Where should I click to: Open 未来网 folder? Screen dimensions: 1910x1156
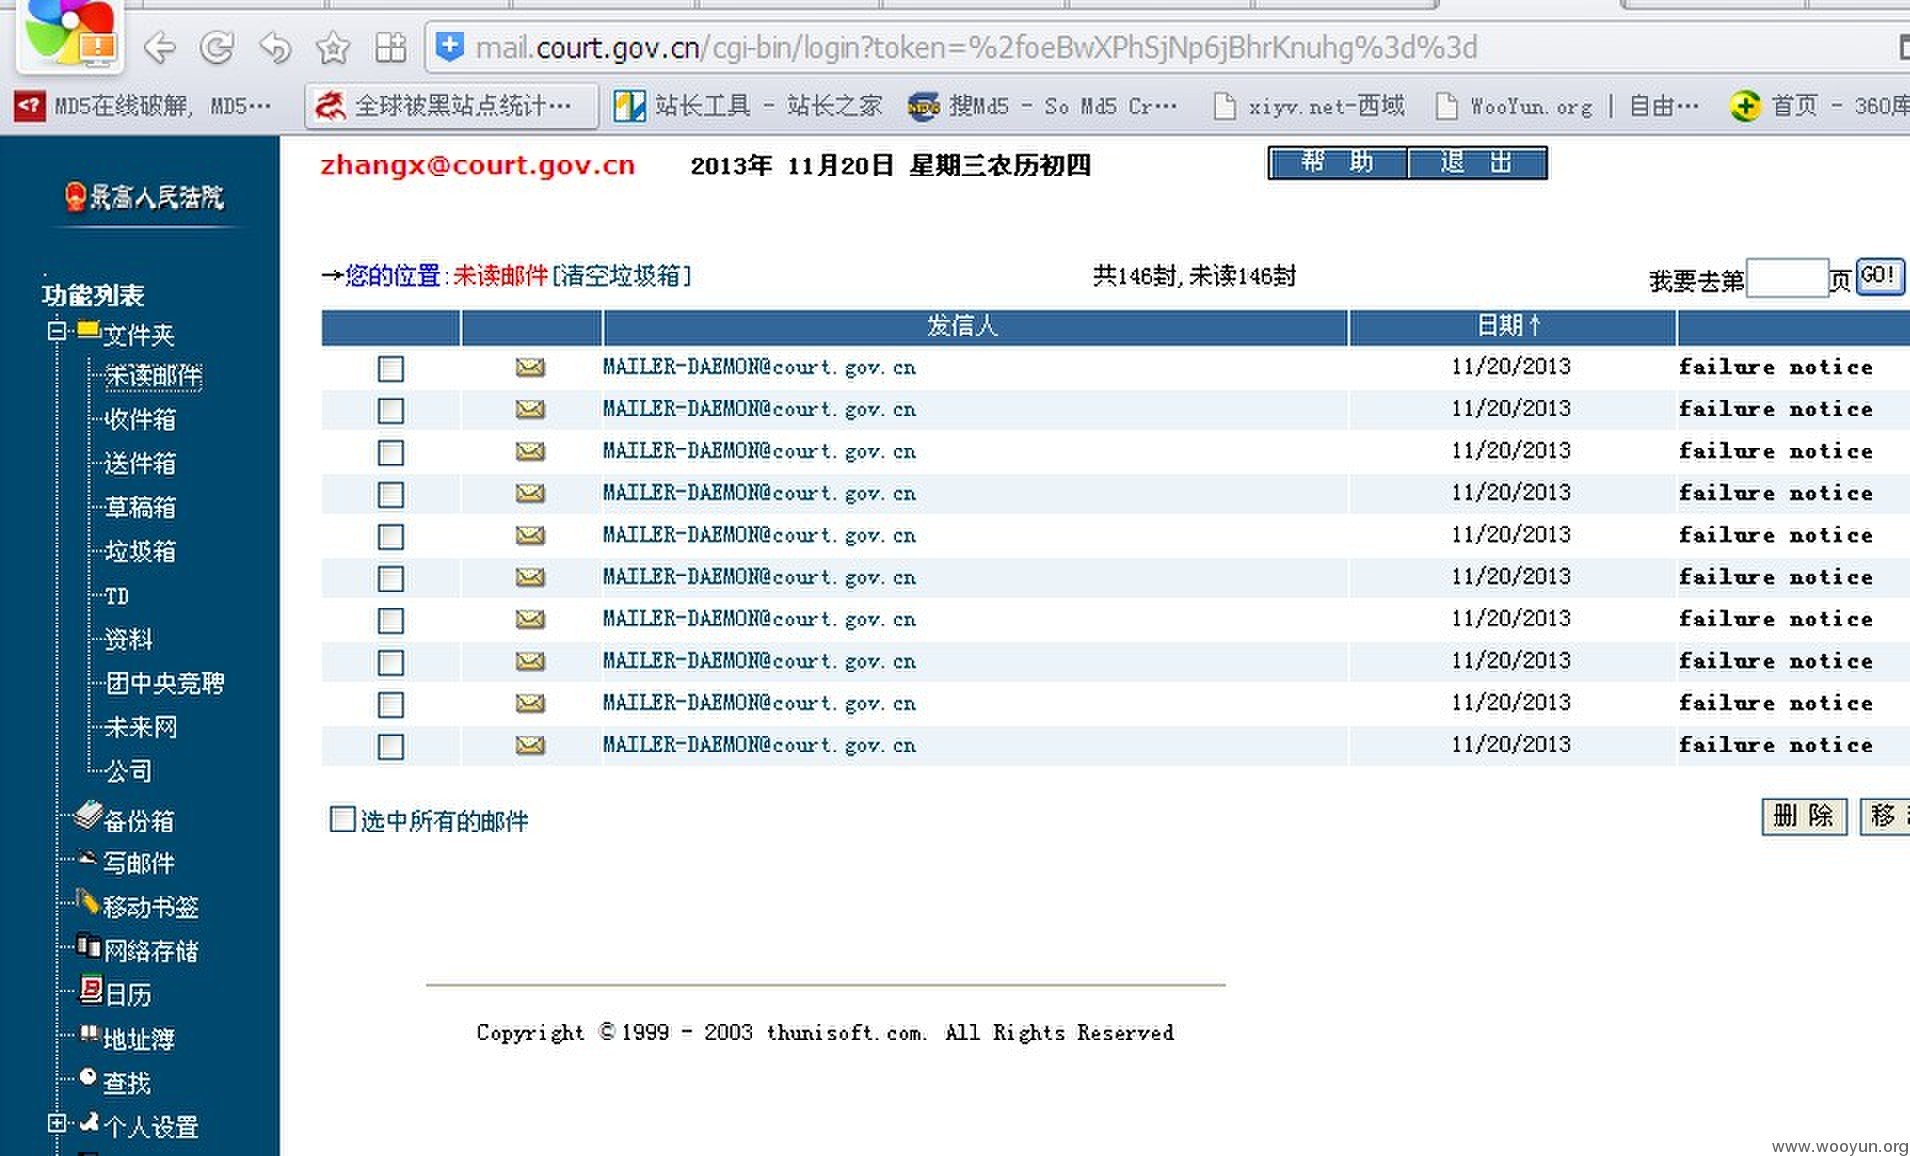140,727
